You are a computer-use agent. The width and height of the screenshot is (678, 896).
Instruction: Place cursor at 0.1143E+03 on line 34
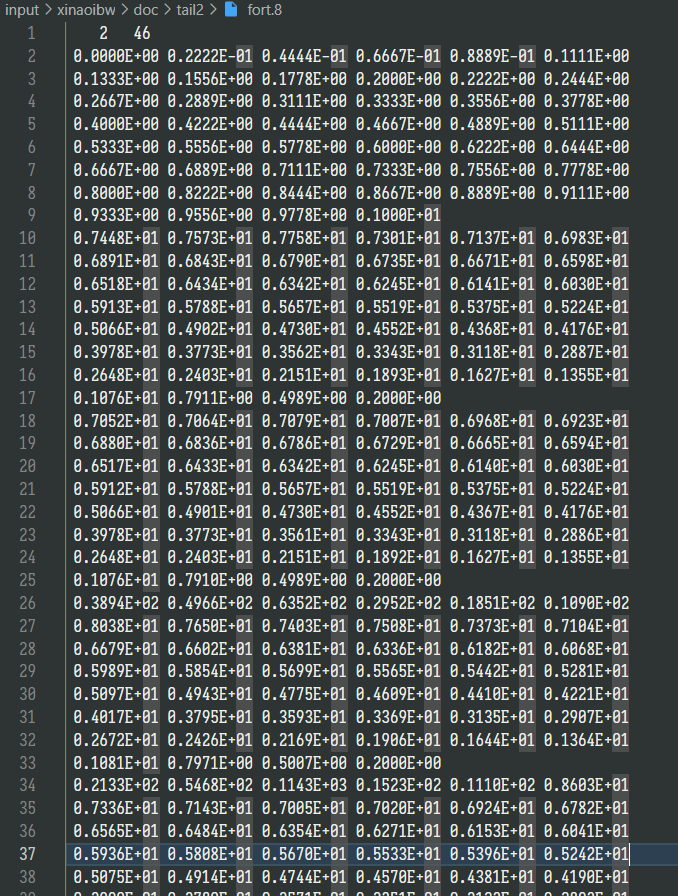click(x=304, y=785)
